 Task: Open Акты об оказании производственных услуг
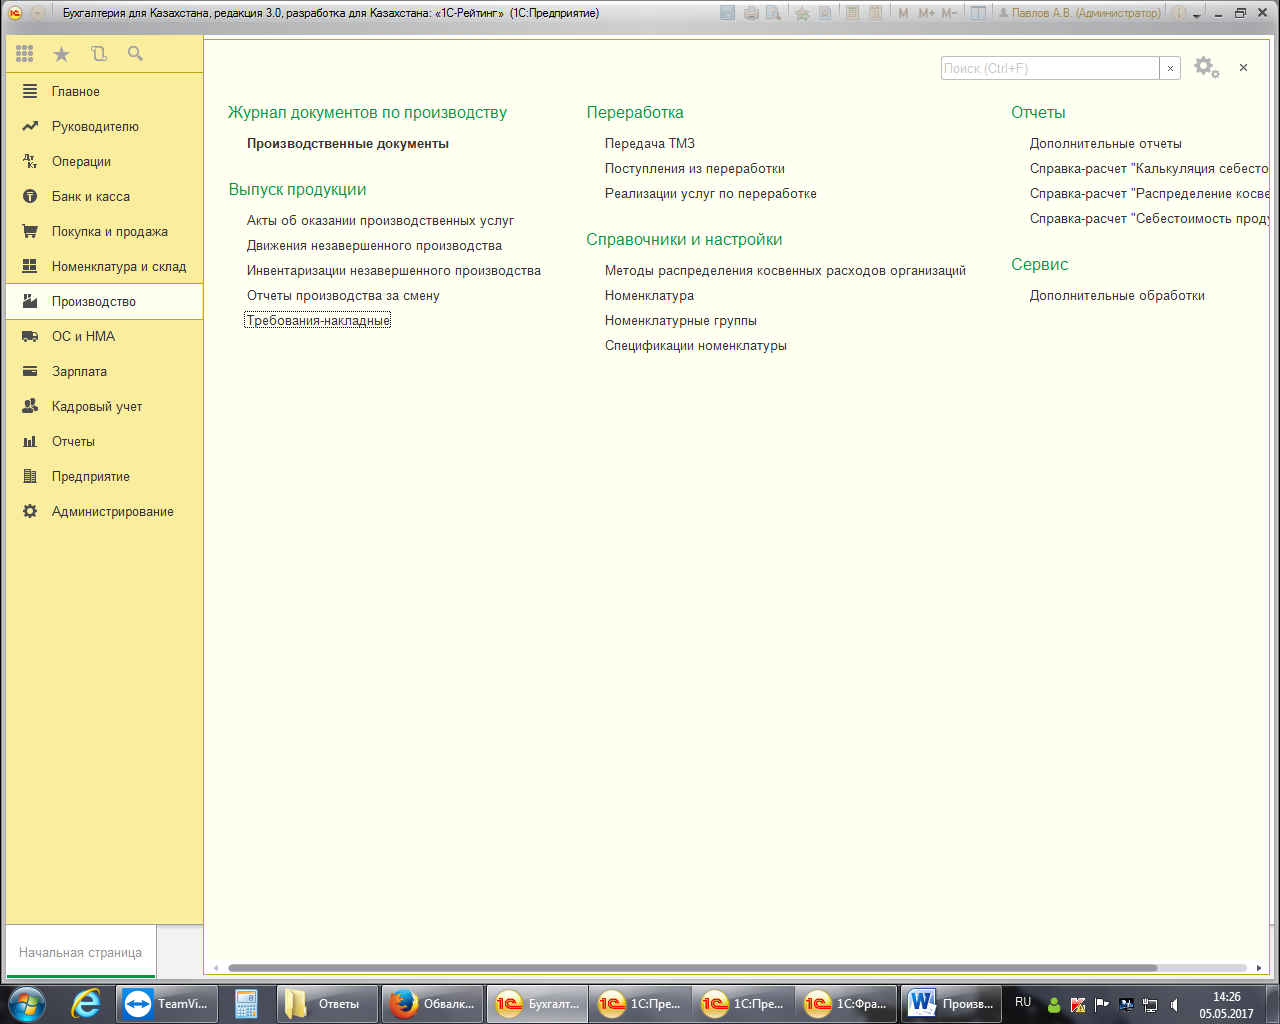[380, 220]
